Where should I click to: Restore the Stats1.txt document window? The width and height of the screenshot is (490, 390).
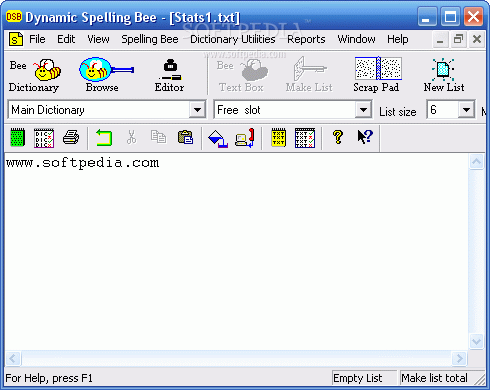click(x=459, y=40)
